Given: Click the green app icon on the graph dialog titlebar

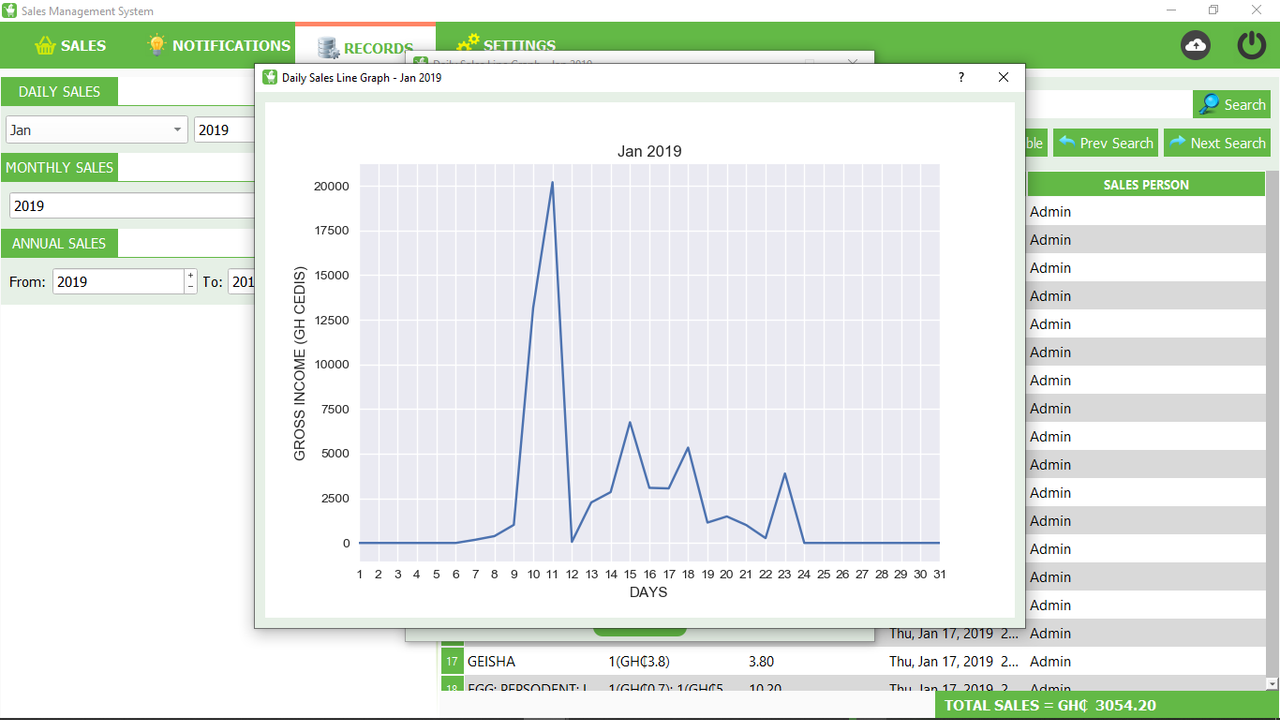Looking at the screenshot, I should pyautogui.click(x=270, y=77).
